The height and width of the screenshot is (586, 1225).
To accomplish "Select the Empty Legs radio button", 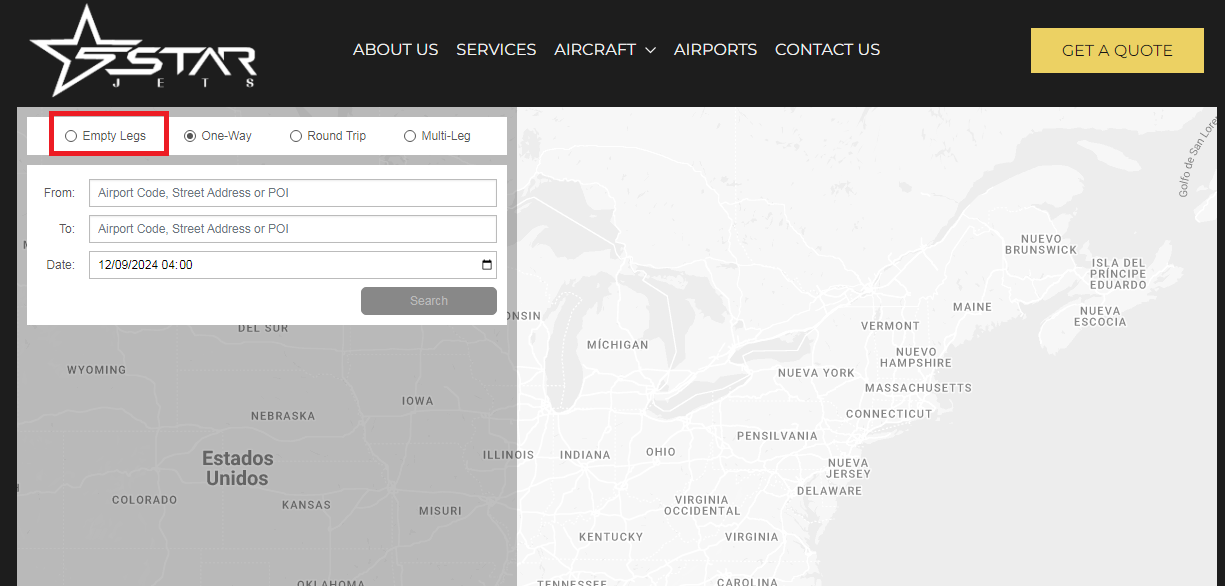I will (70, 135).
